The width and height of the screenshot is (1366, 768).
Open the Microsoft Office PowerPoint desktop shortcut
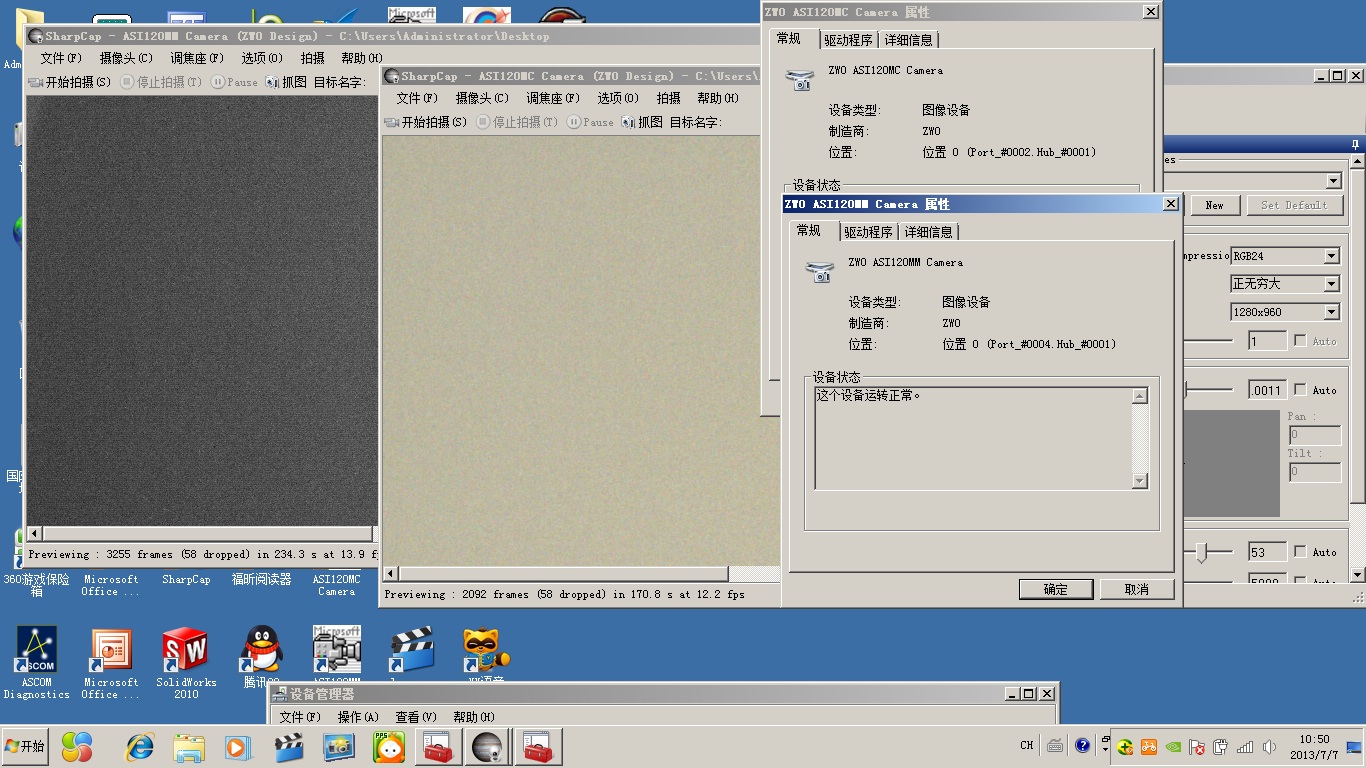(x=111, y=662)
